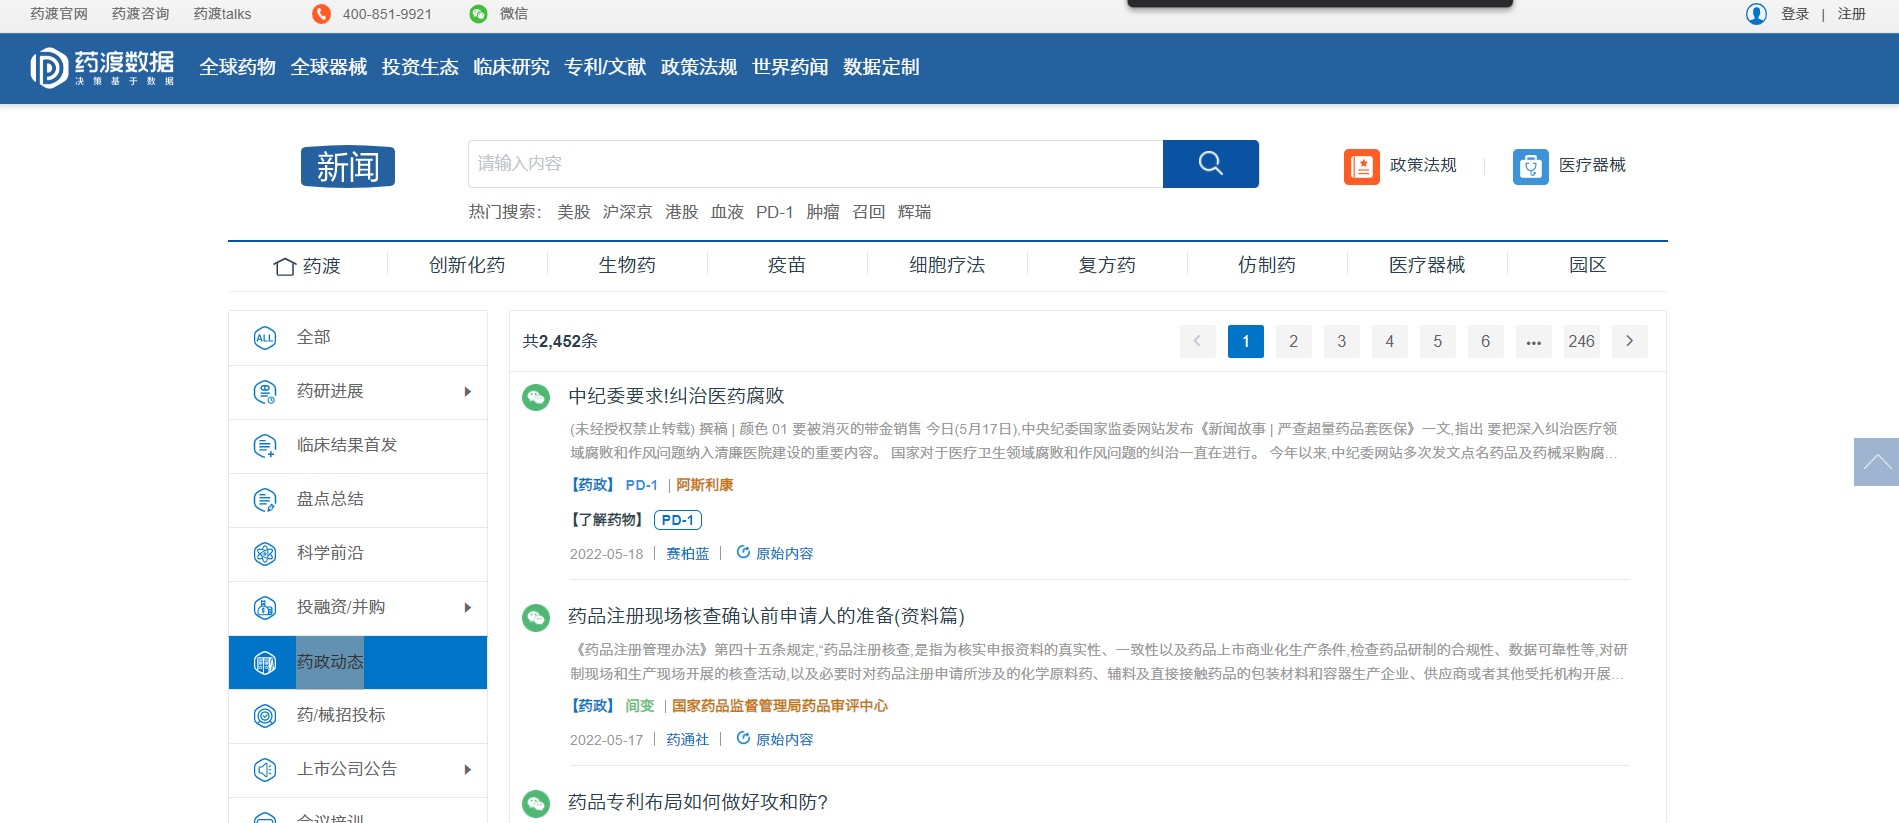Click the 阿斯利康 company tag
Screen dimensions: 1899x823
tap(705, 485)
